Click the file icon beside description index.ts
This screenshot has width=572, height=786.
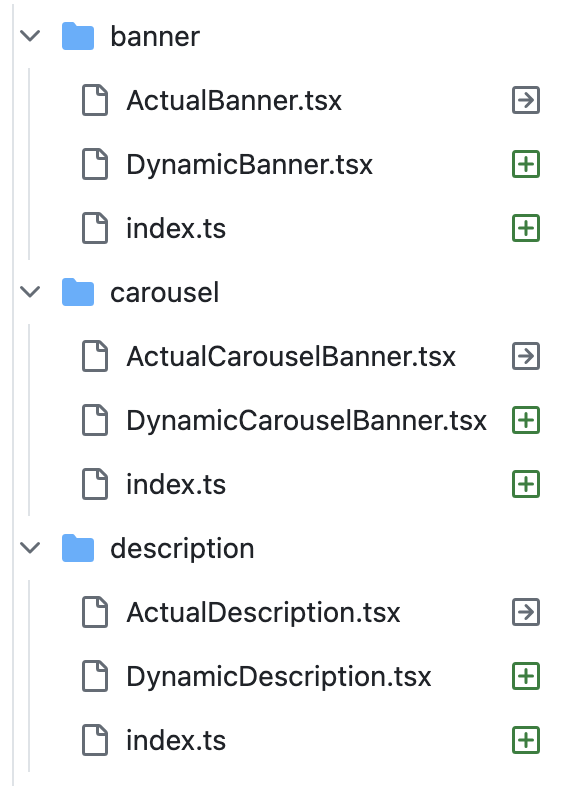pyautogui.click(x=95, y=740)
